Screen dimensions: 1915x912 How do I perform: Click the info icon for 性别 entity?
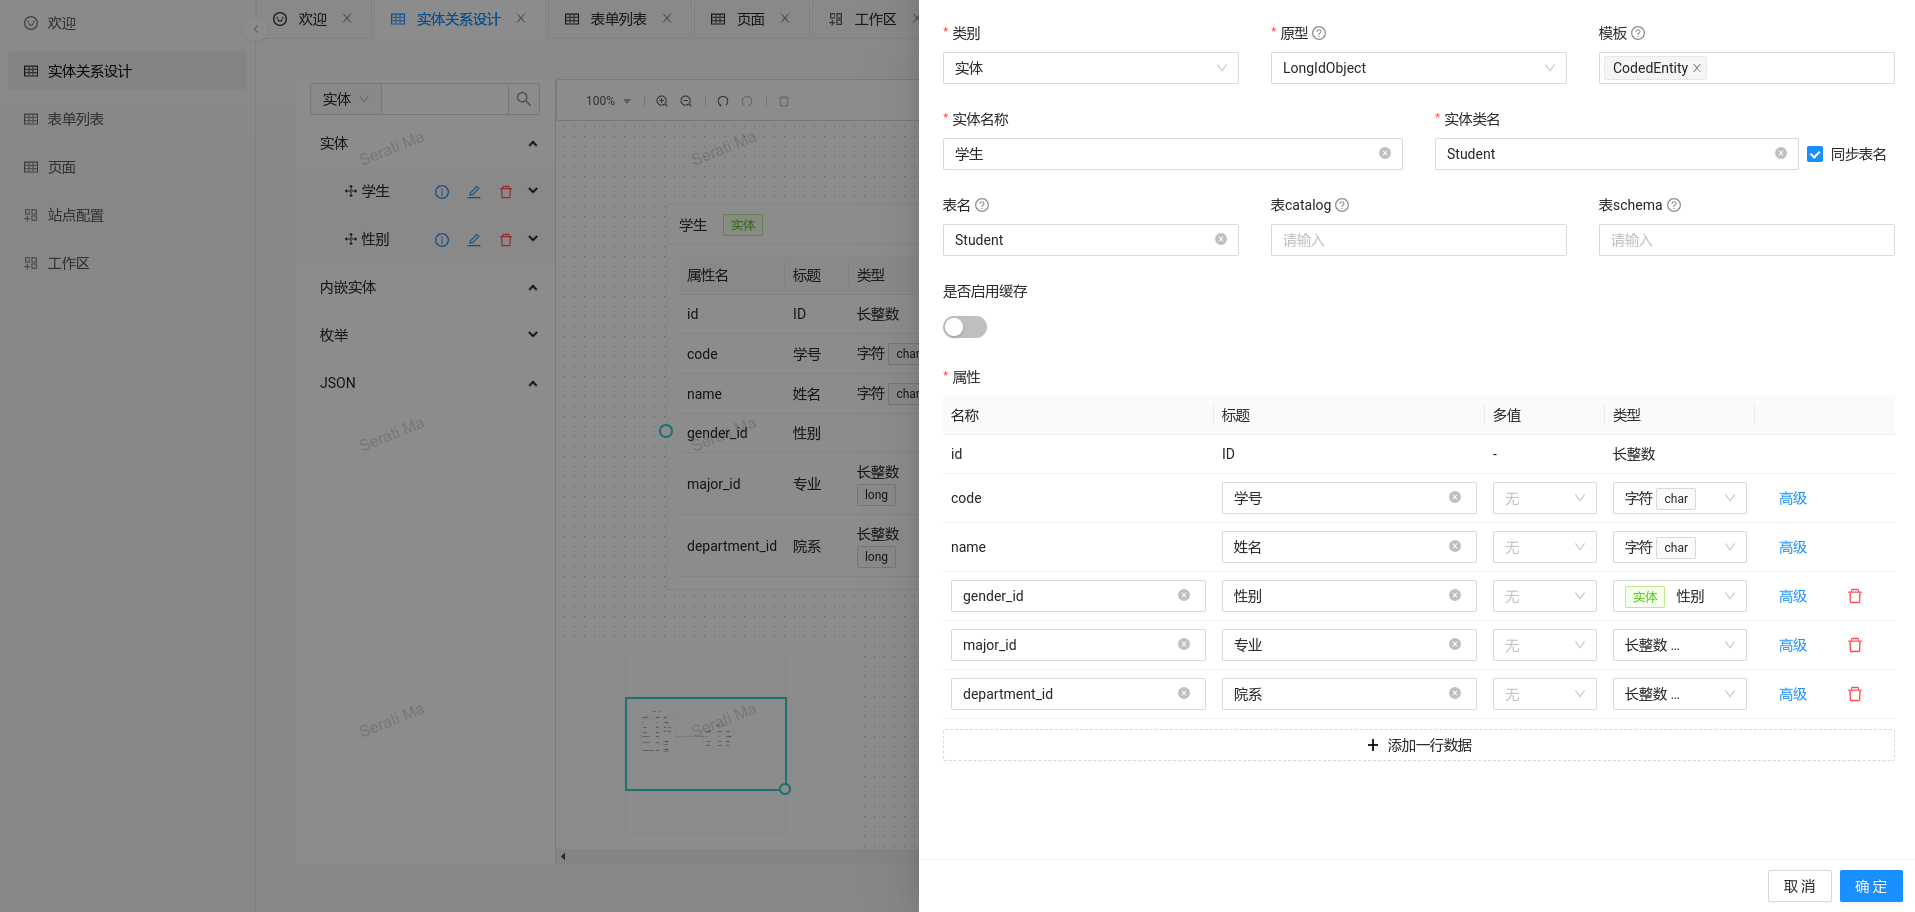pos(442,240)
